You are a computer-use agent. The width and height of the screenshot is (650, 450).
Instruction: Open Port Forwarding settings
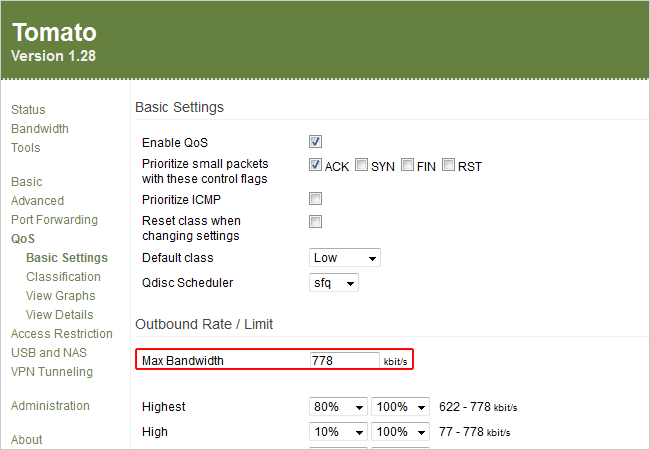(x=54, y=220)
